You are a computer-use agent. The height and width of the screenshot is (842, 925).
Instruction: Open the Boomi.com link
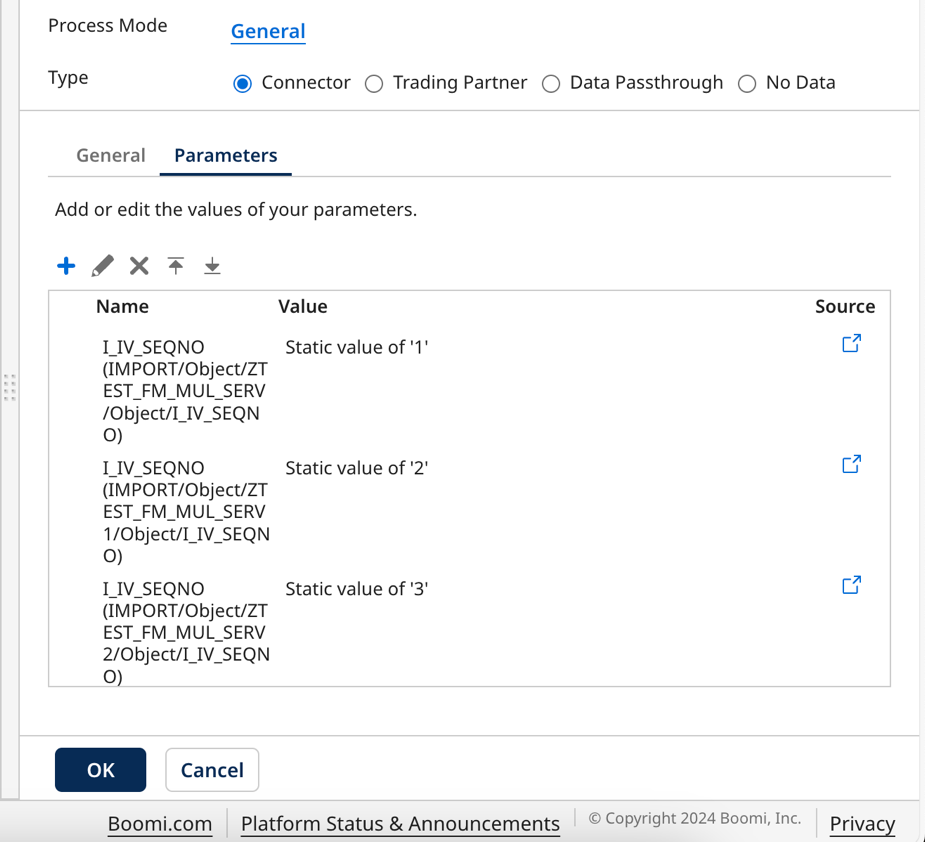click(160, 824)
